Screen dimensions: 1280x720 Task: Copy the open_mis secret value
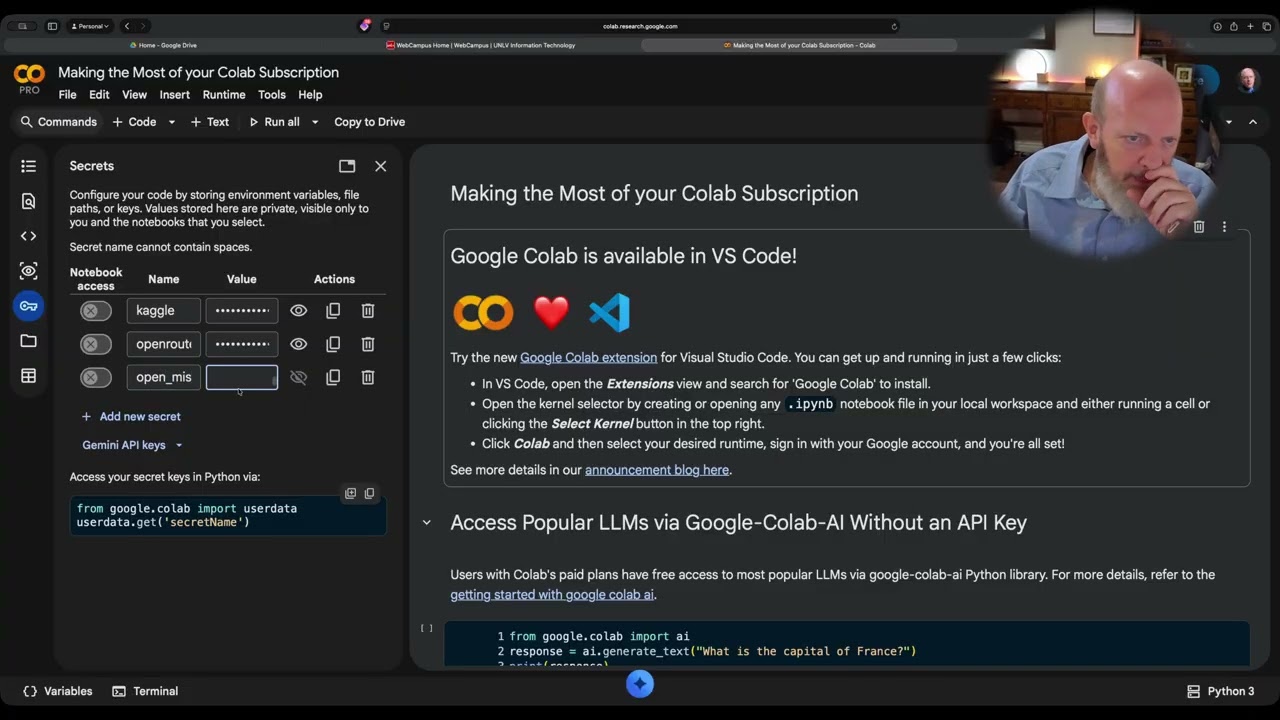(x=333, y=377)
